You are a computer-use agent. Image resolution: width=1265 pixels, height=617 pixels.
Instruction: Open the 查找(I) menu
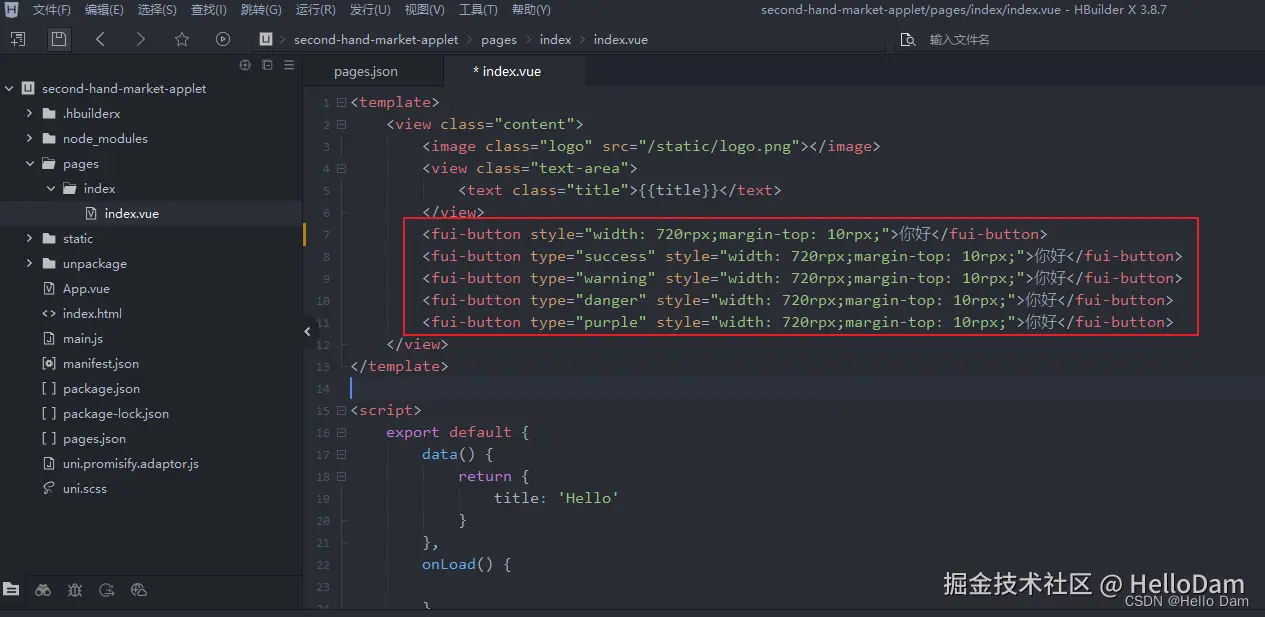(x=209, y=10)
